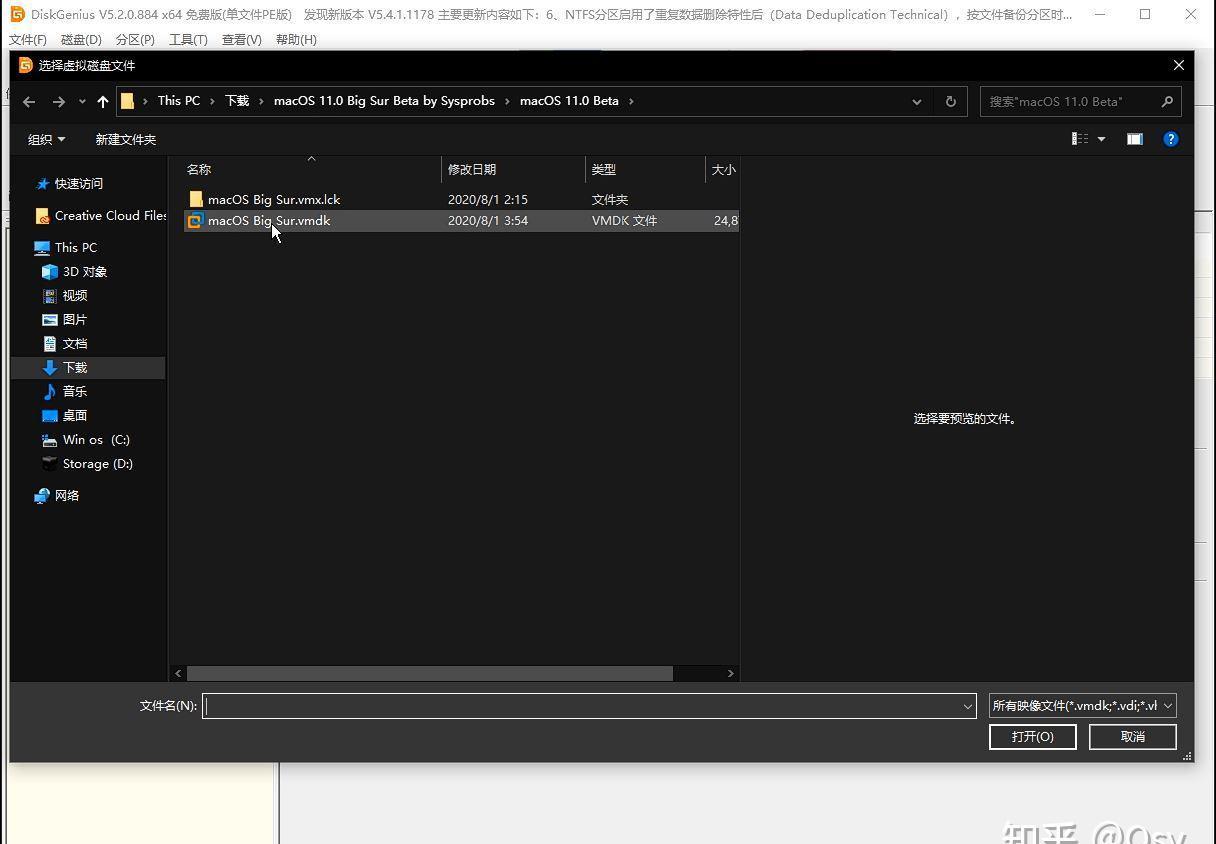The image size is (1216, 844).
Task: Expand the file name history dropdown
Action: (x=967, y=706)
